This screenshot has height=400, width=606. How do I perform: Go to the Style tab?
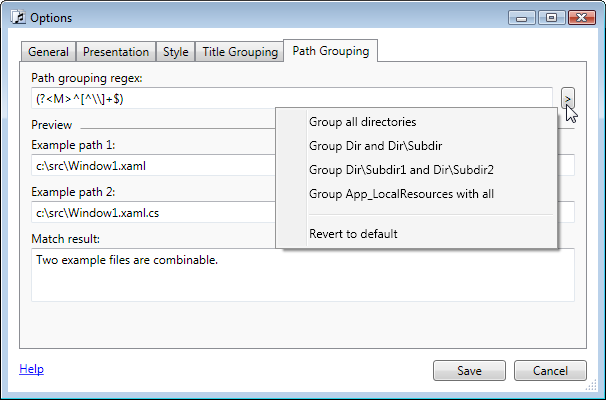coord(175,52)
